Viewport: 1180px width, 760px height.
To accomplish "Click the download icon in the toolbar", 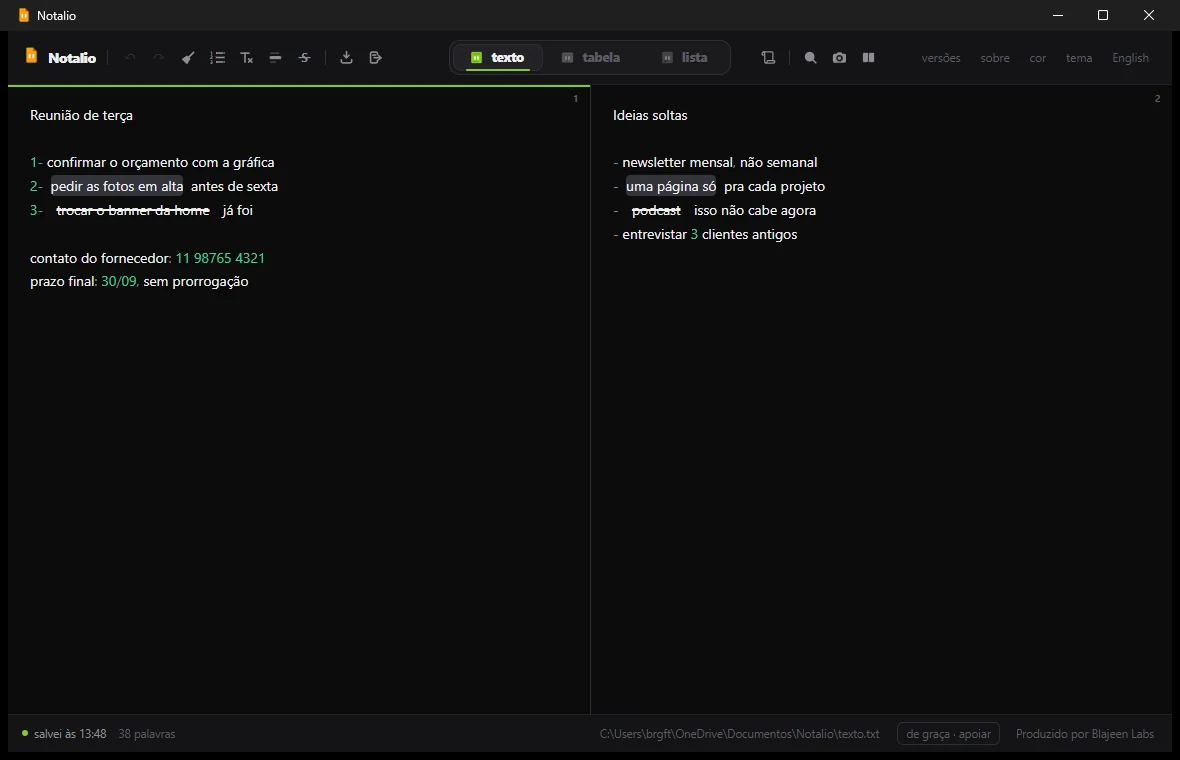I will click(x=346, y=58).
